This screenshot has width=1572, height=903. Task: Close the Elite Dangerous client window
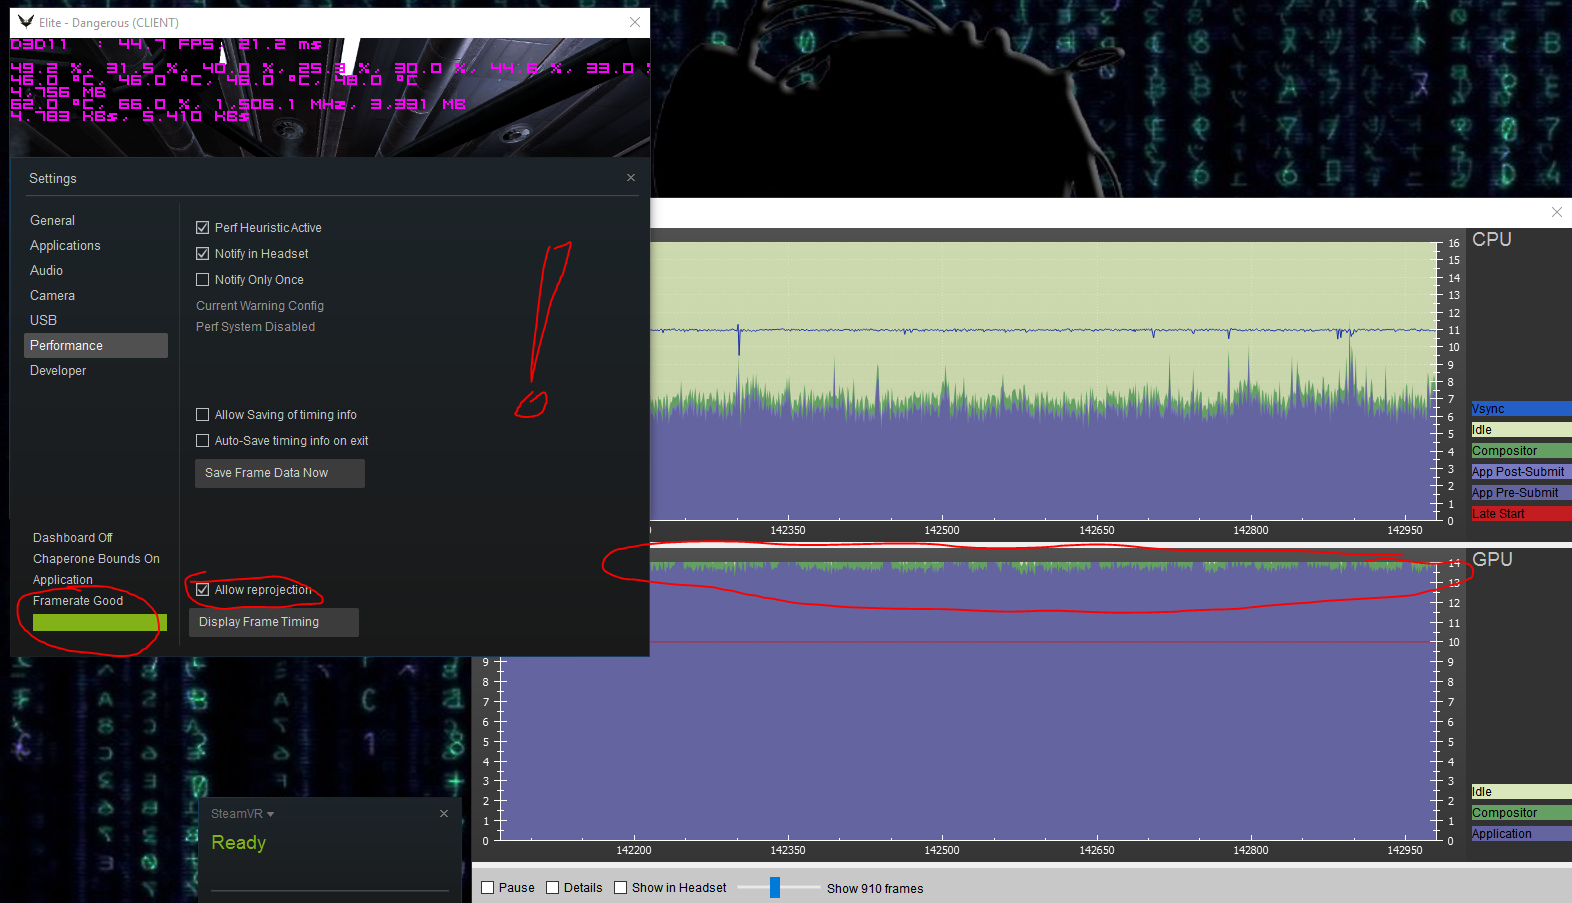pos(634,22)
